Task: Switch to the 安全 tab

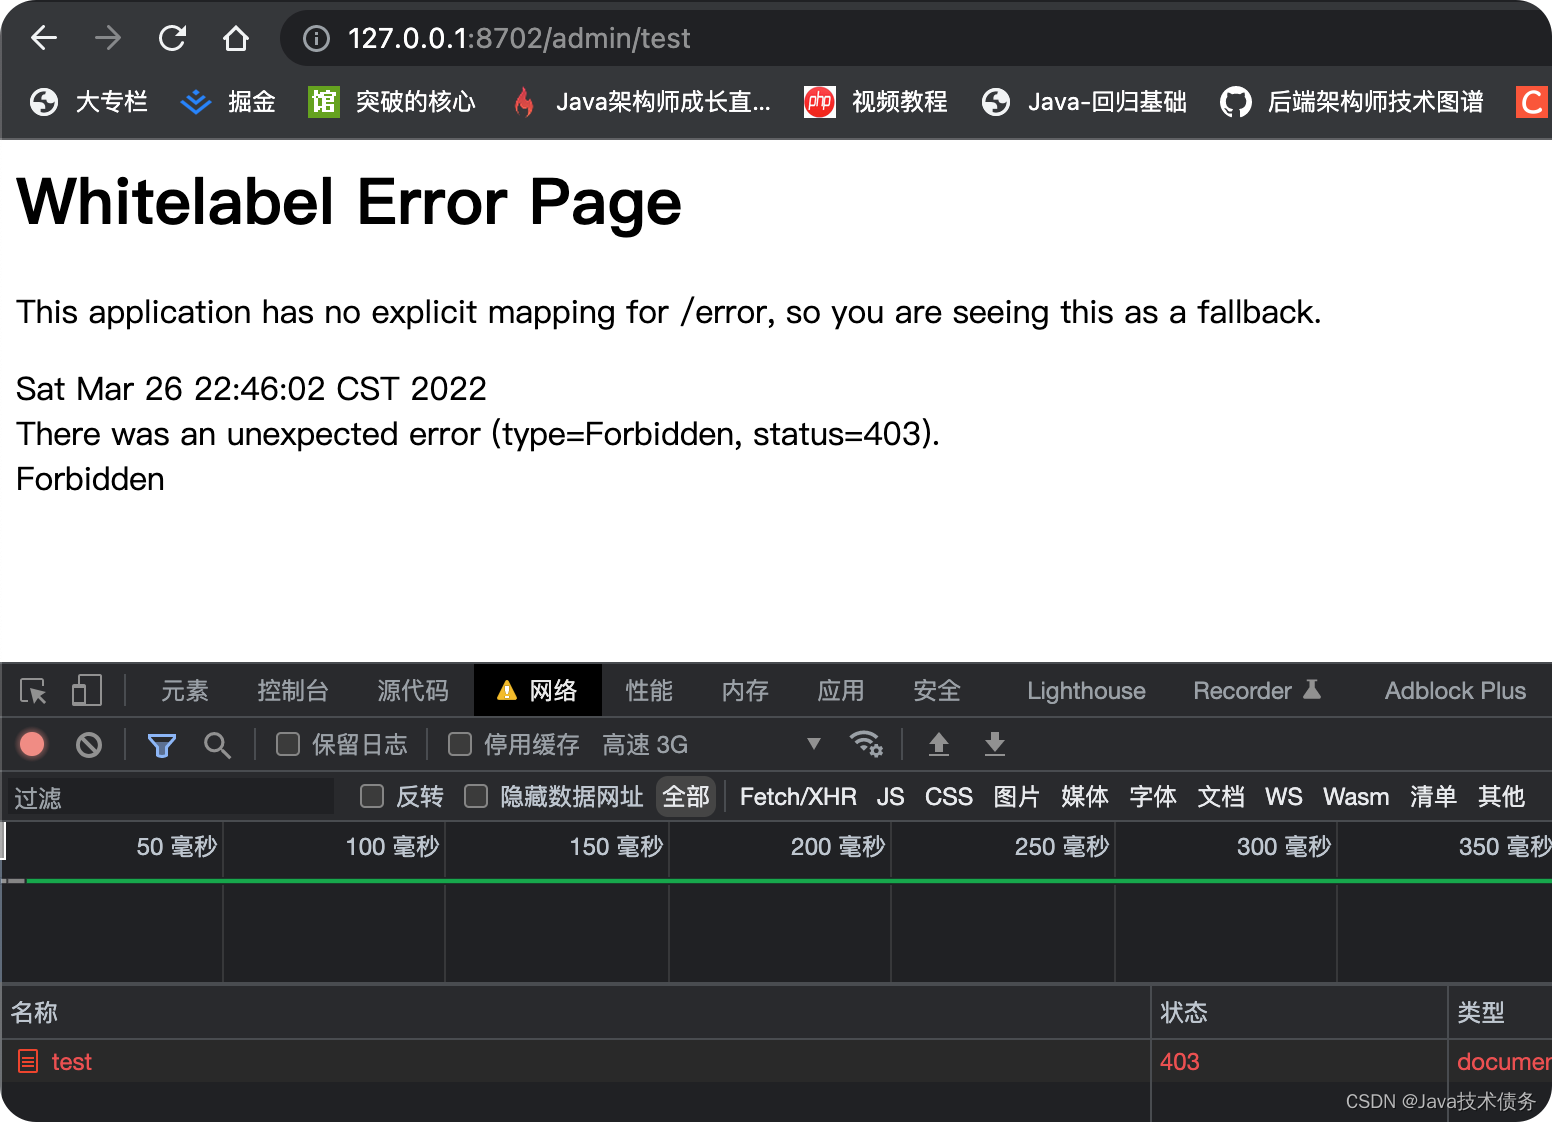Action: [x=937, y=691]
